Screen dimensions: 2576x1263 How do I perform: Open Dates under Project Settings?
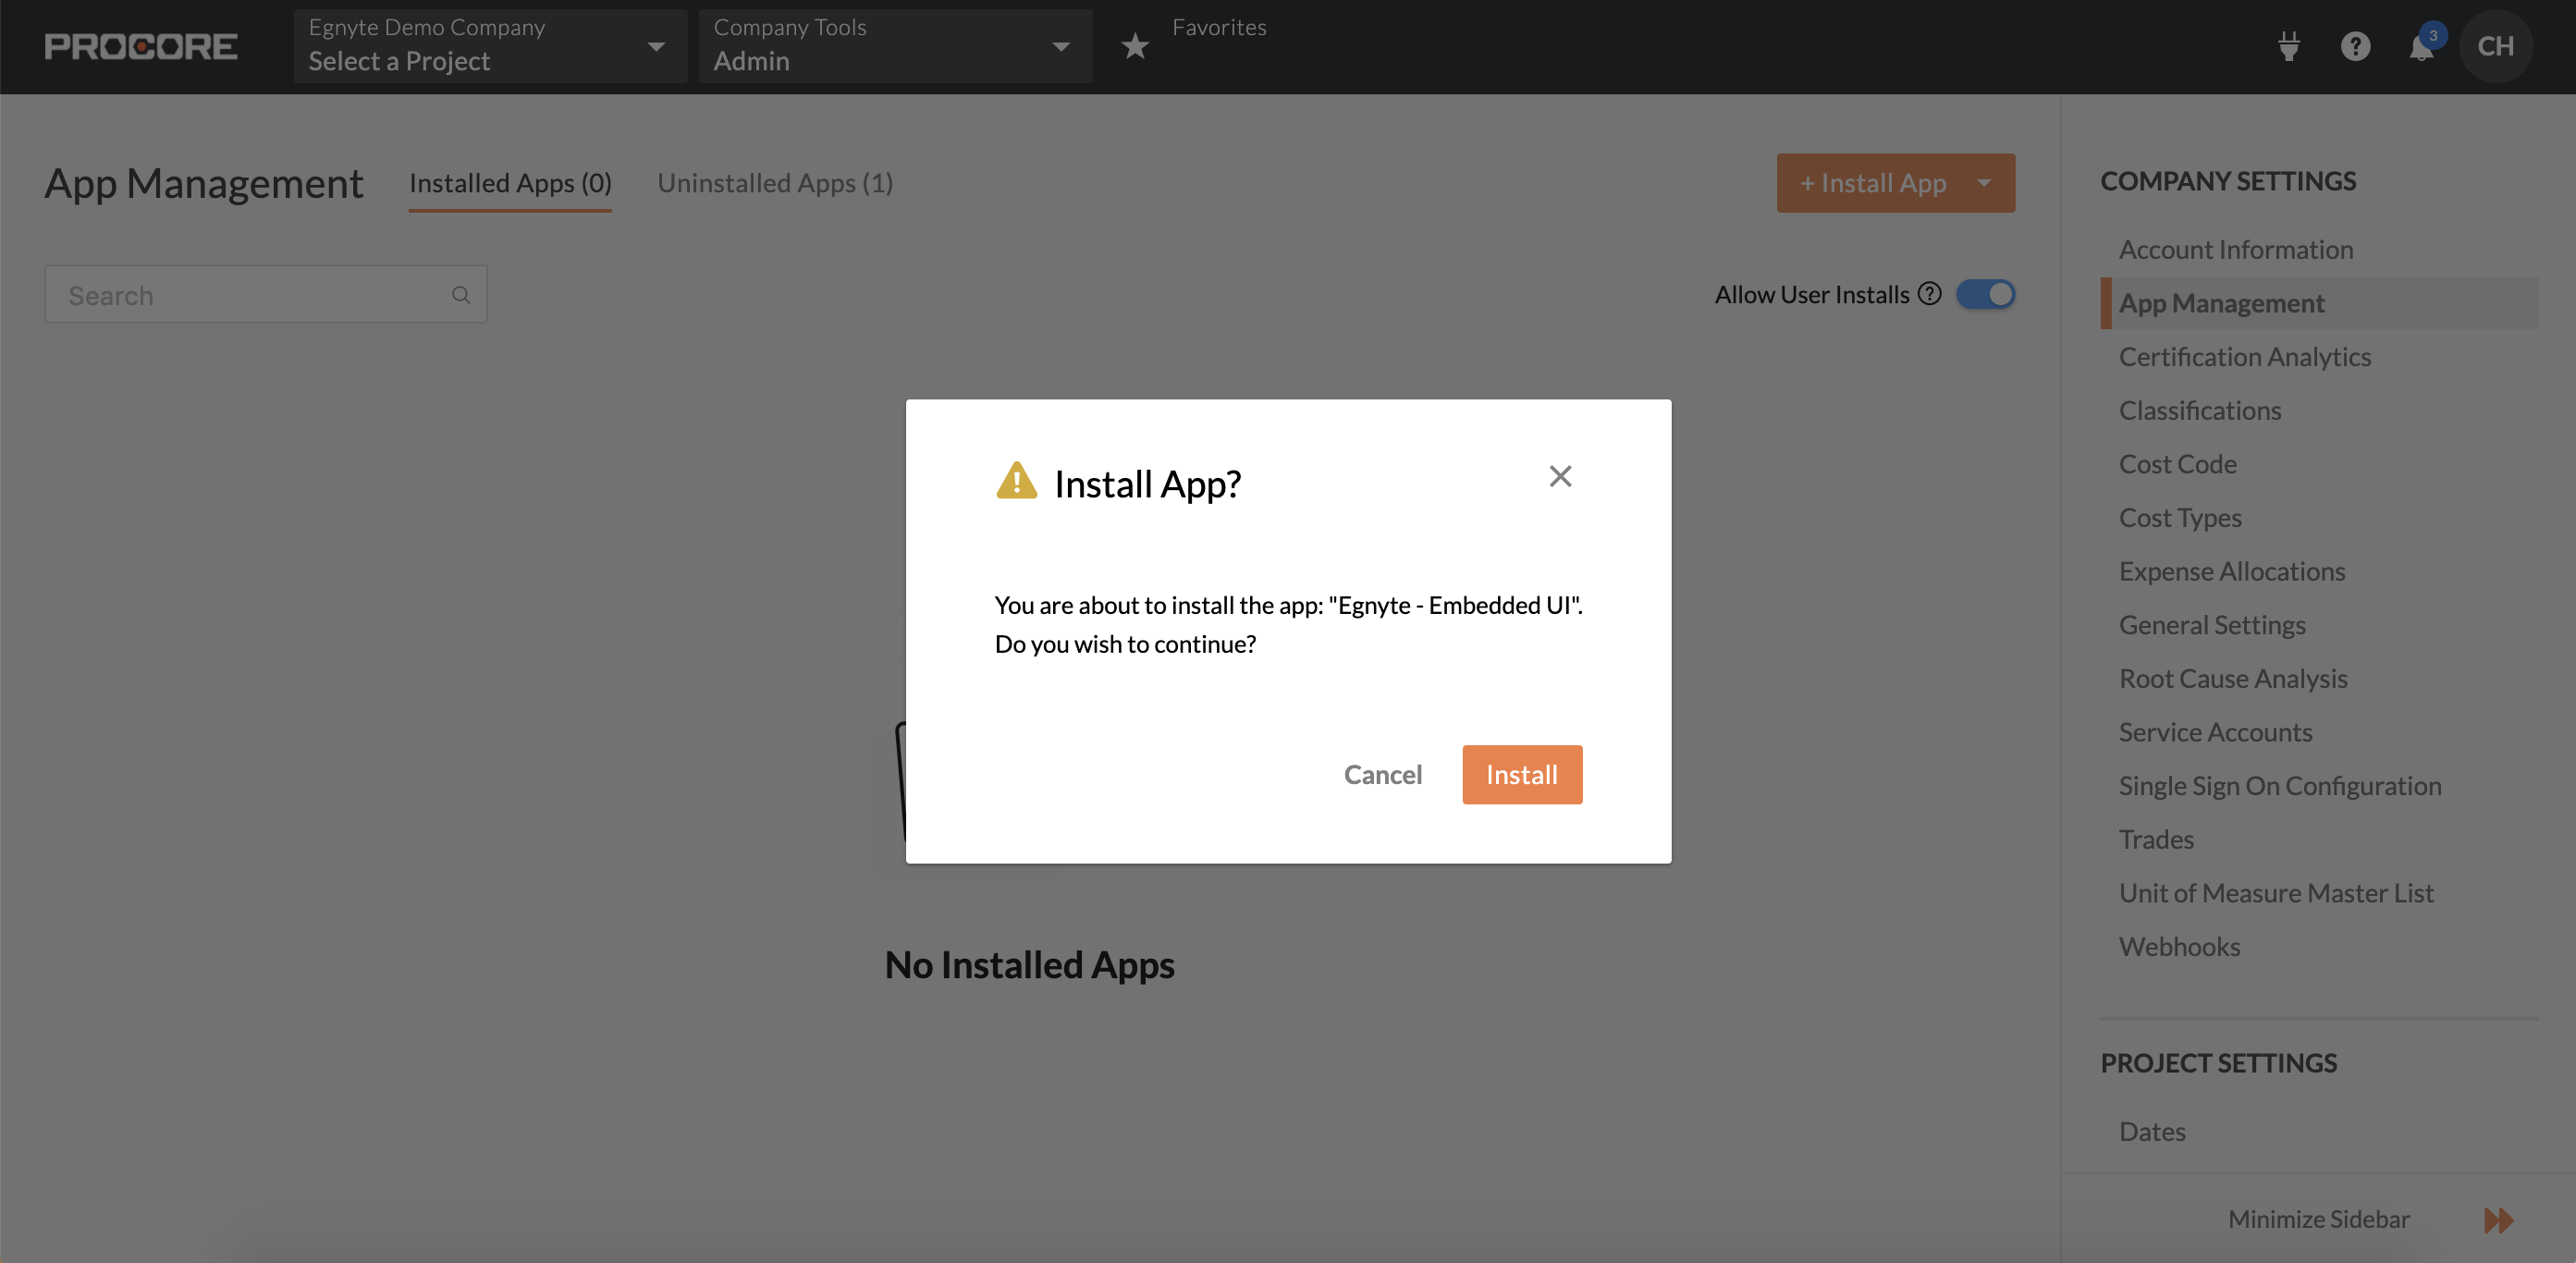[2152, 1131]
